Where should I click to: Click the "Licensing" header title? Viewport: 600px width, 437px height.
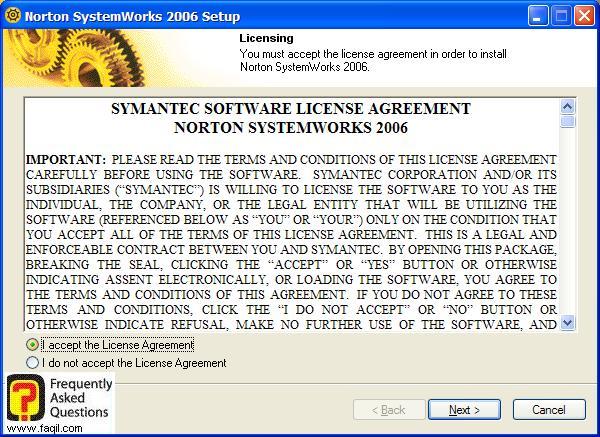point(266,38)
